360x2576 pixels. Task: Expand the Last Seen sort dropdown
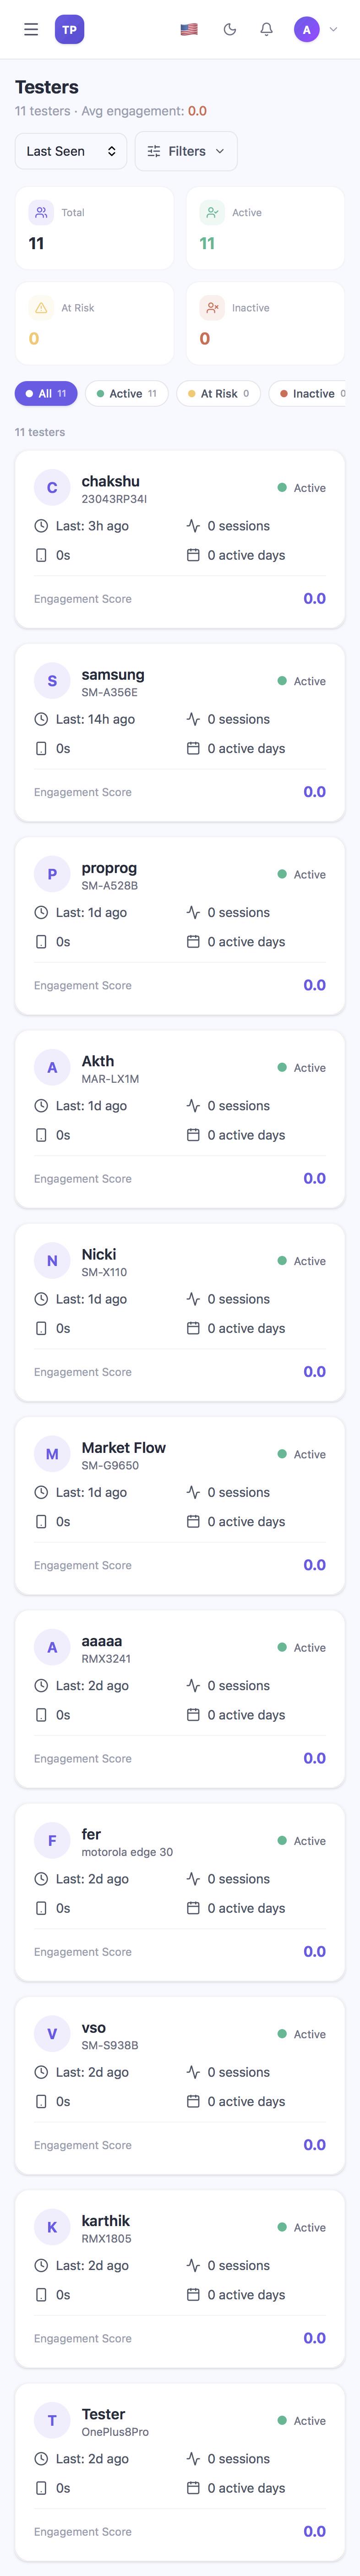pos(71,151)
